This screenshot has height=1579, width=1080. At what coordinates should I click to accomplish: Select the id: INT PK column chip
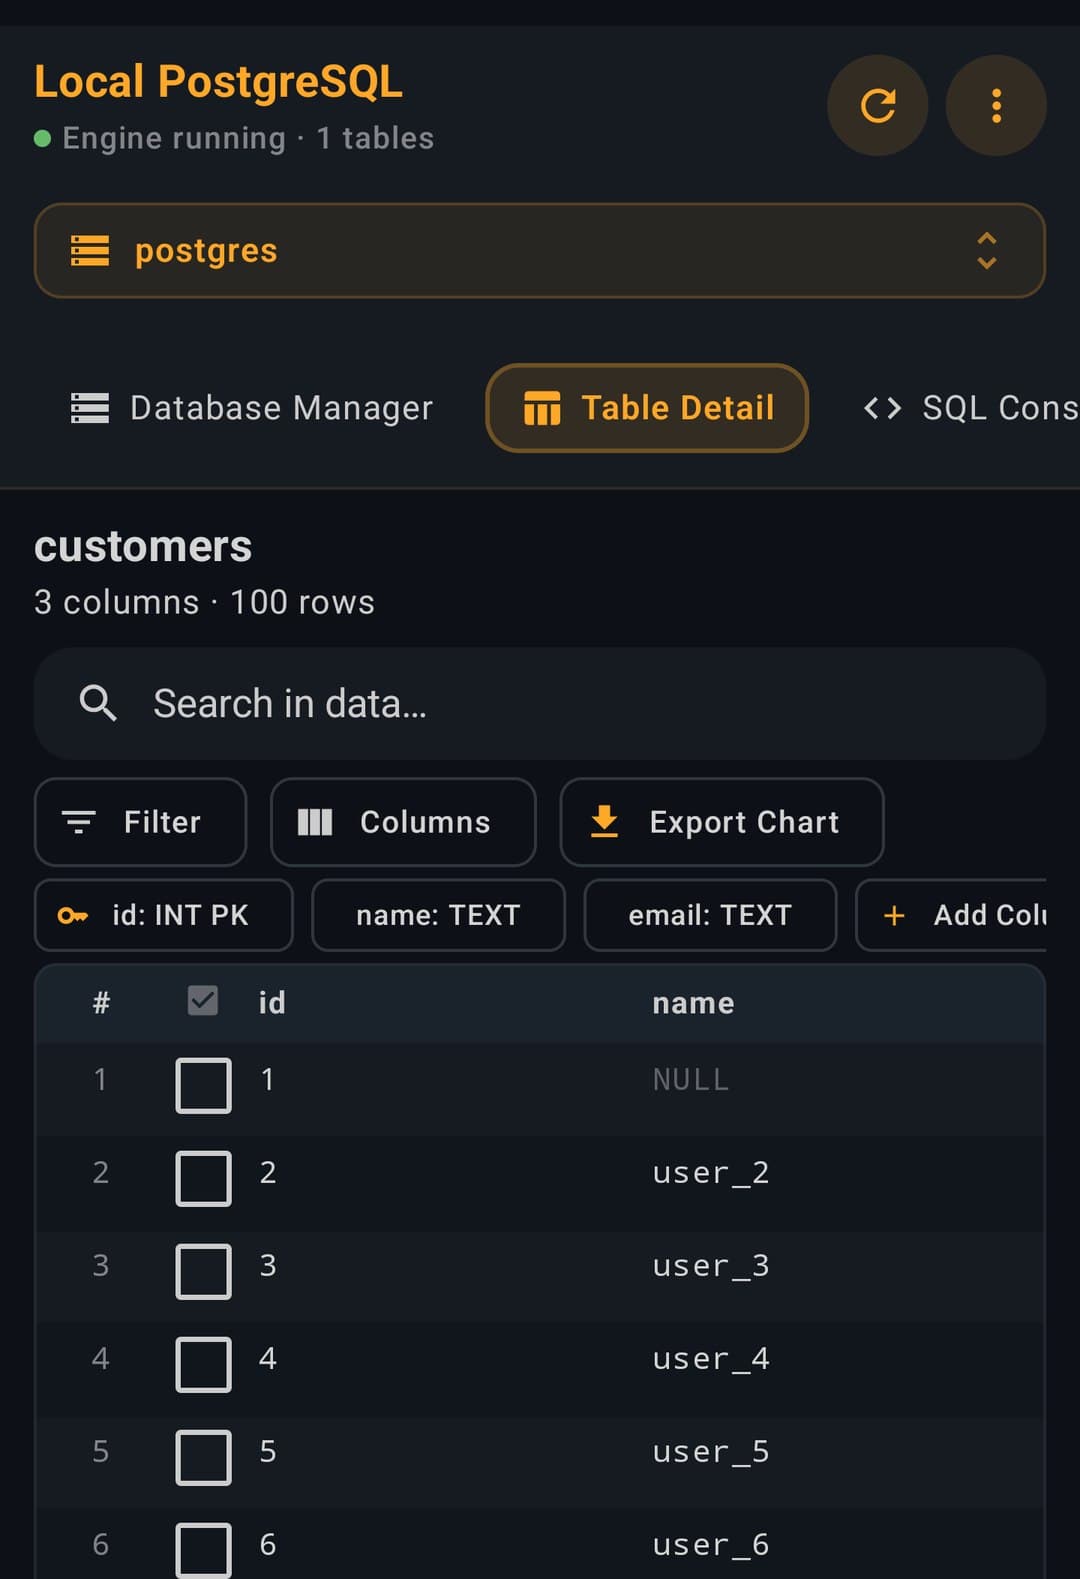(x=164, y=915)
